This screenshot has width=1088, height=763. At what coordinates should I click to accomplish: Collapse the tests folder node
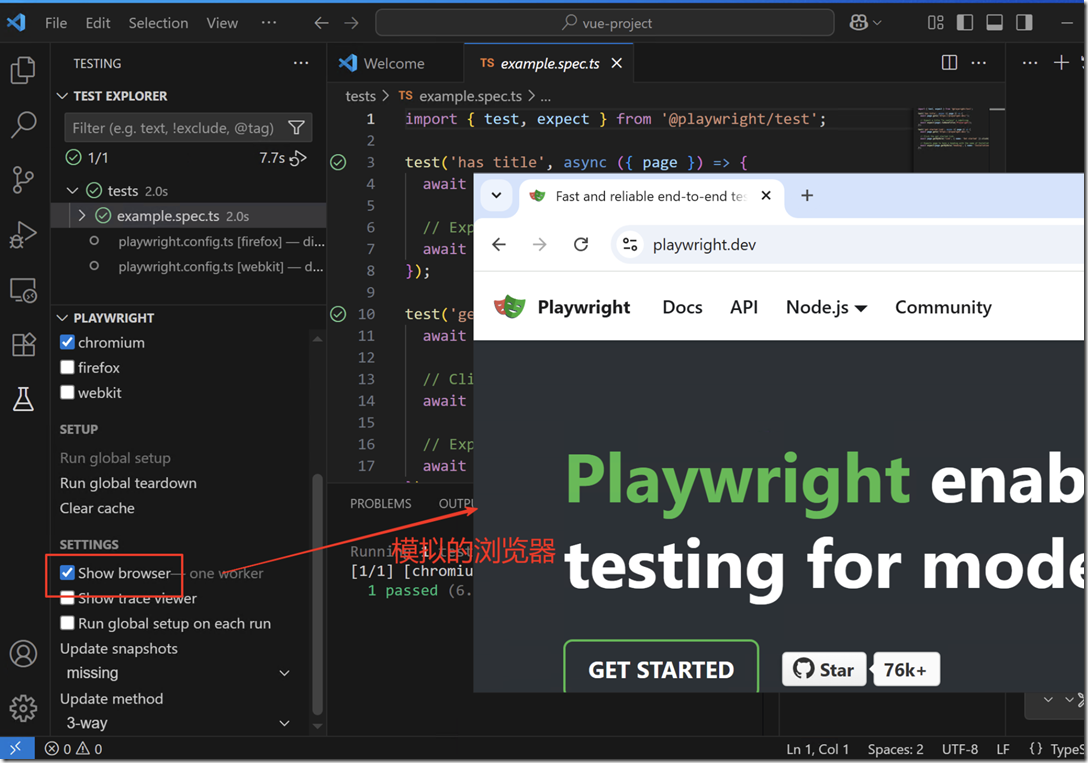click(72, 190)
